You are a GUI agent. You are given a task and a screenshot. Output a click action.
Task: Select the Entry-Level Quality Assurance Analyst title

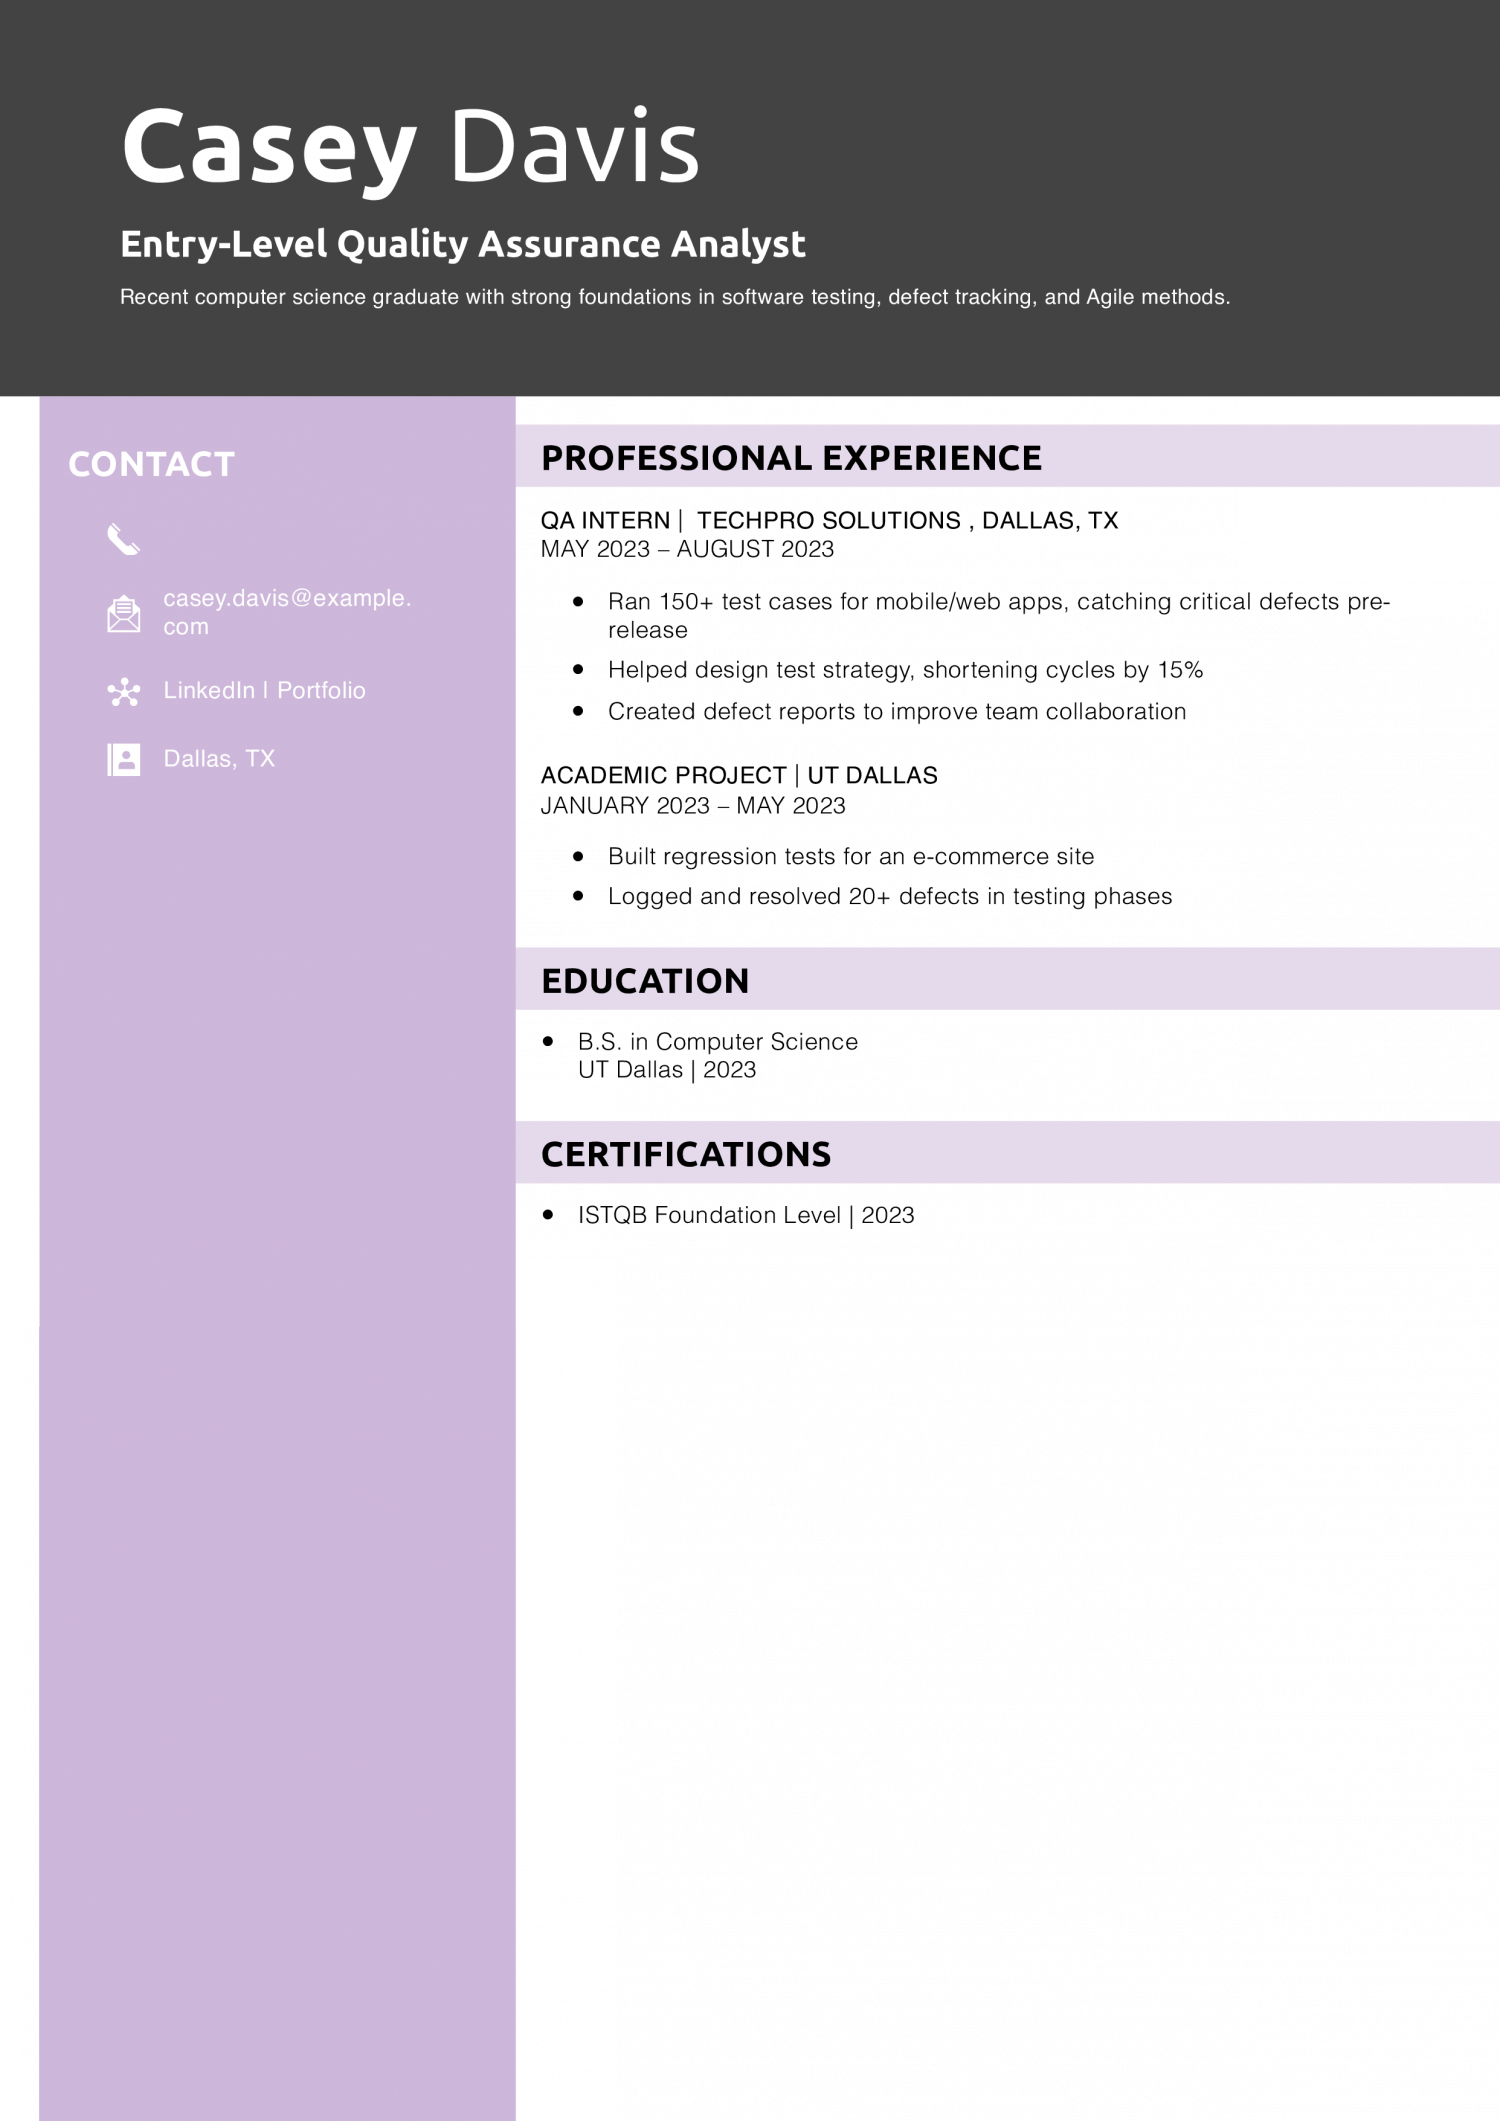(x=462, y=244)
